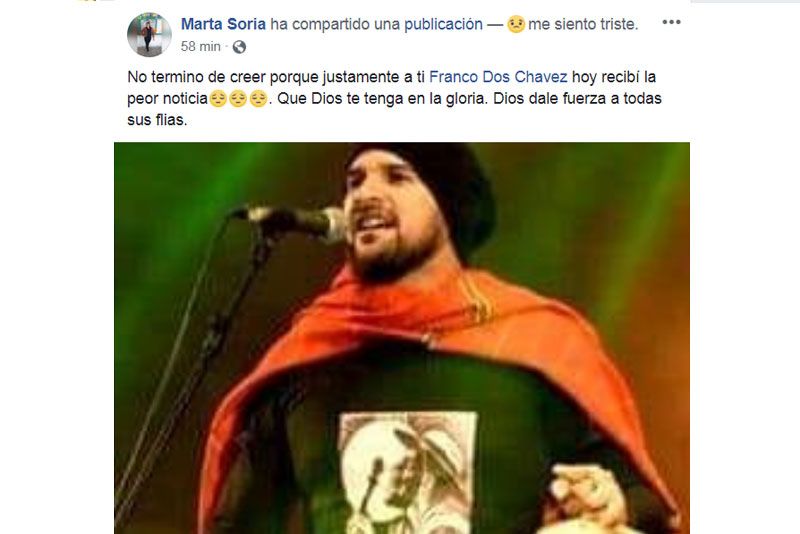Open the three-dot post options menu
The image size is (800, 534).
[671, 22]
